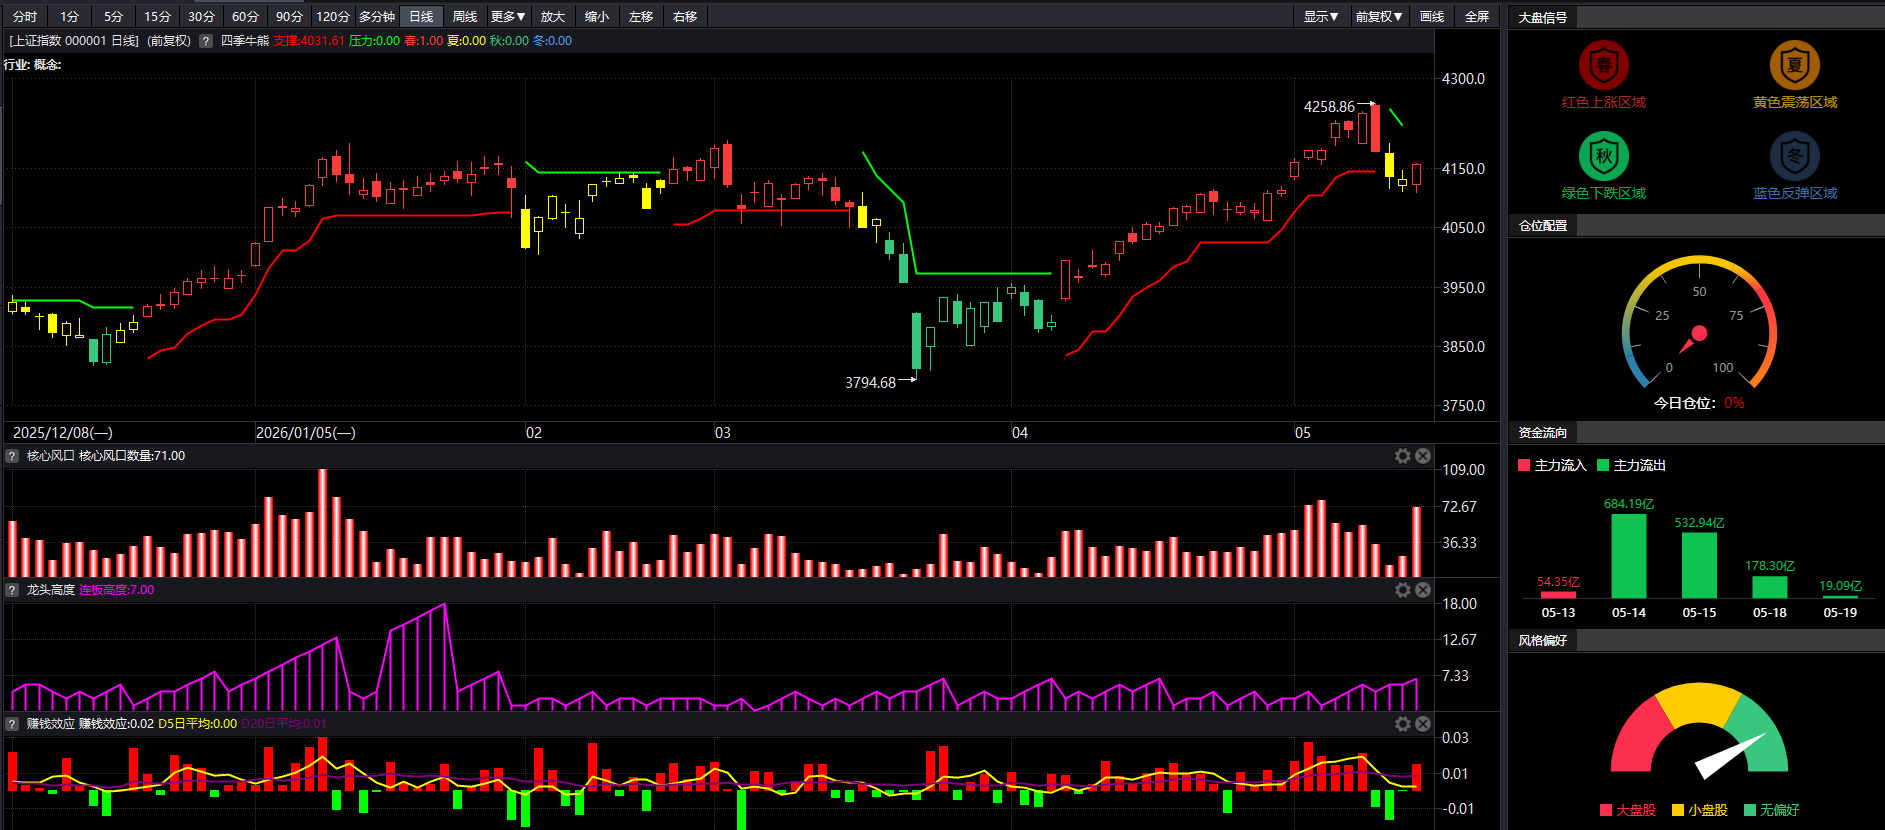Image resolution: width=1885 pixels, height=830 pixels.
Task: Click 小盘股 yellow legend swatch
Action: [1678, 810]
